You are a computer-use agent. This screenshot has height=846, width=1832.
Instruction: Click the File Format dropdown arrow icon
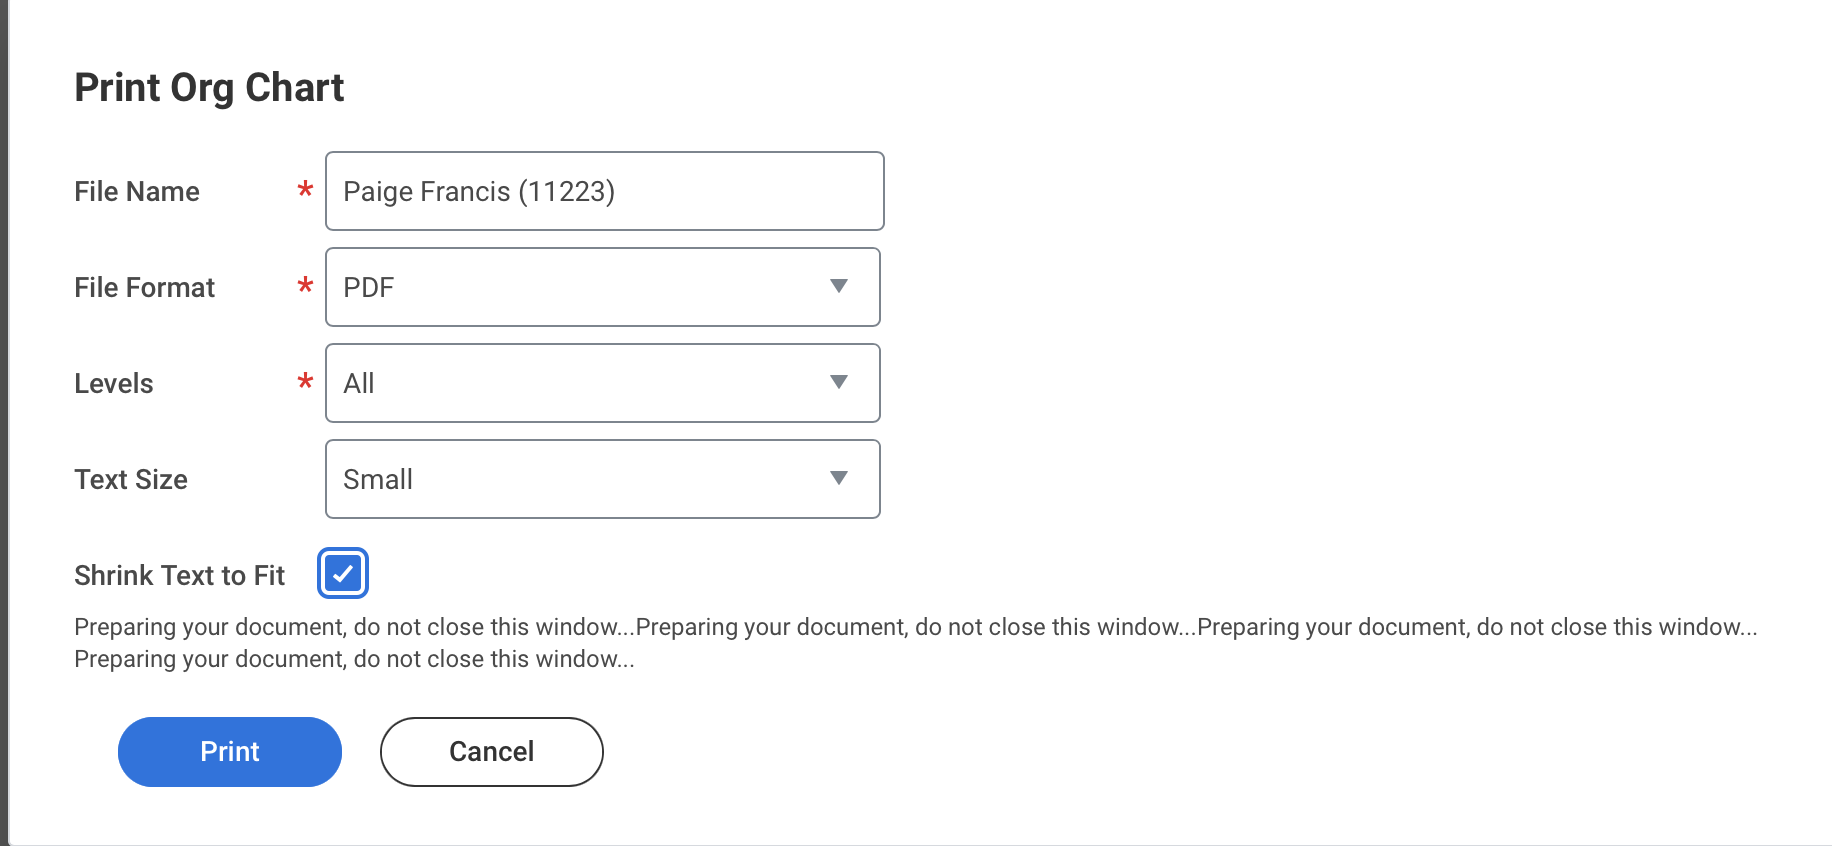(x=839, y=287)
